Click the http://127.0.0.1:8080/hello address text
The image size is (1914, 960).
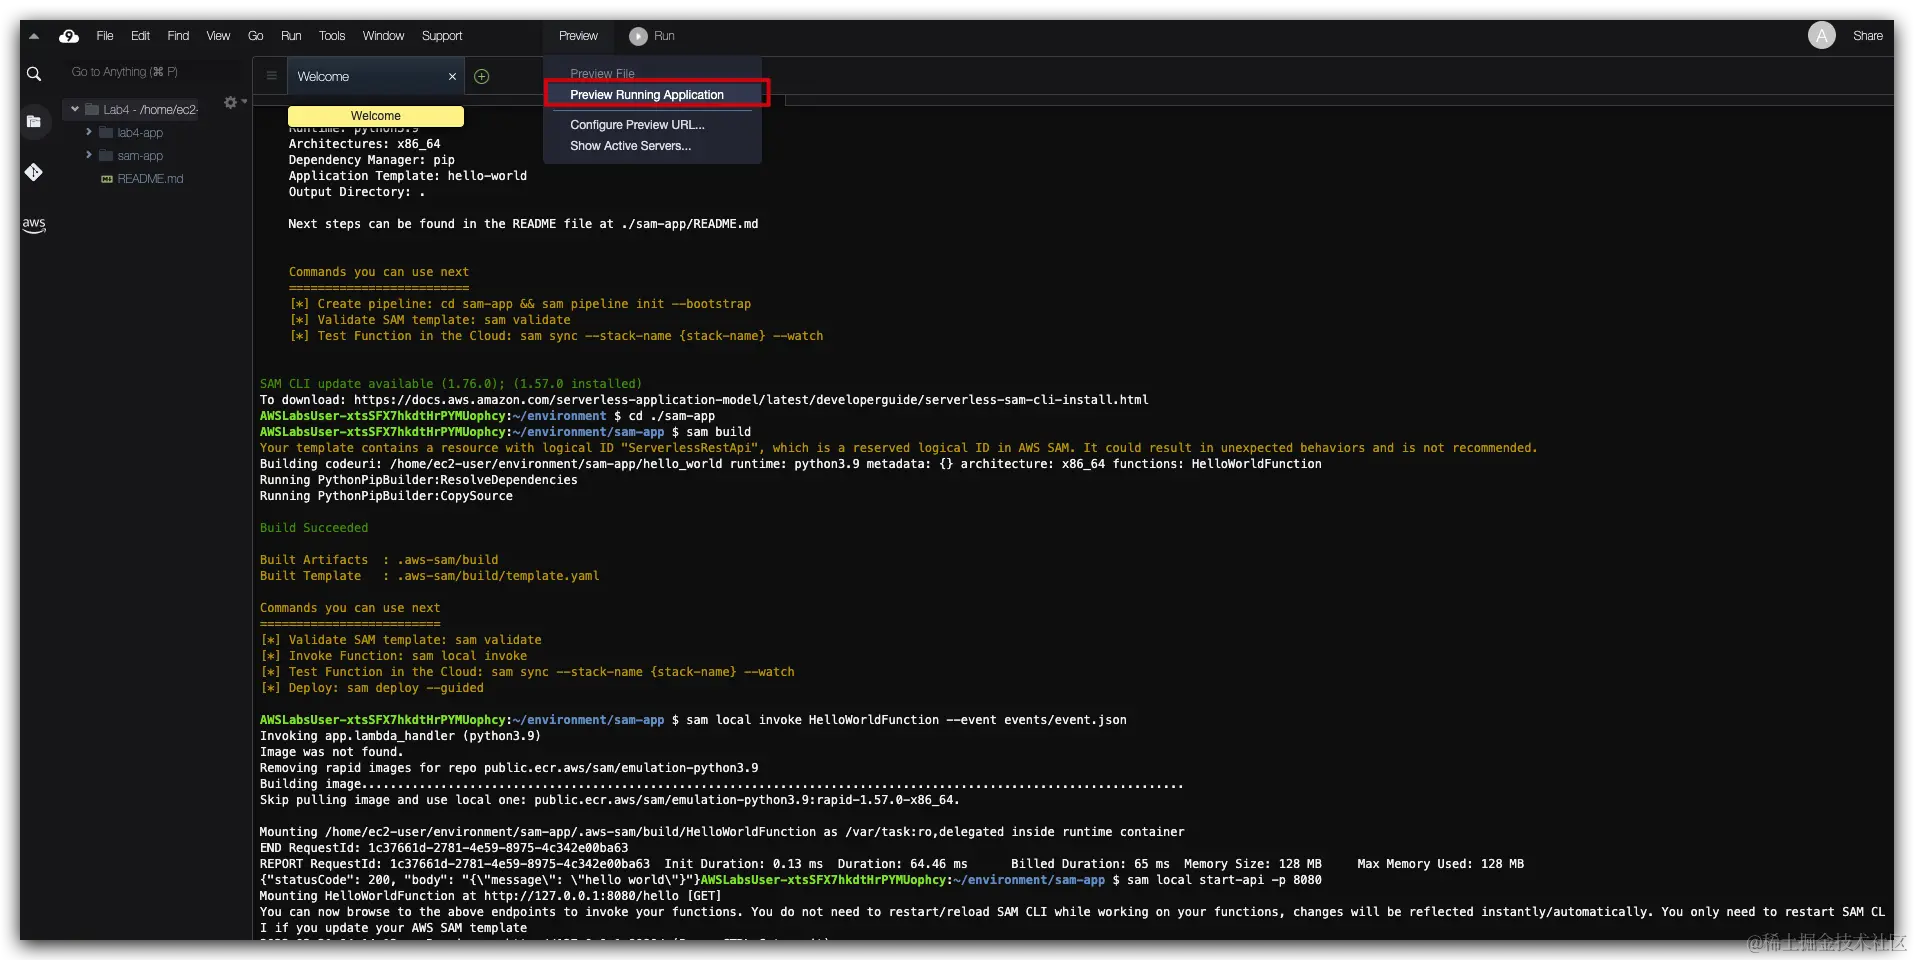(582, 896)
